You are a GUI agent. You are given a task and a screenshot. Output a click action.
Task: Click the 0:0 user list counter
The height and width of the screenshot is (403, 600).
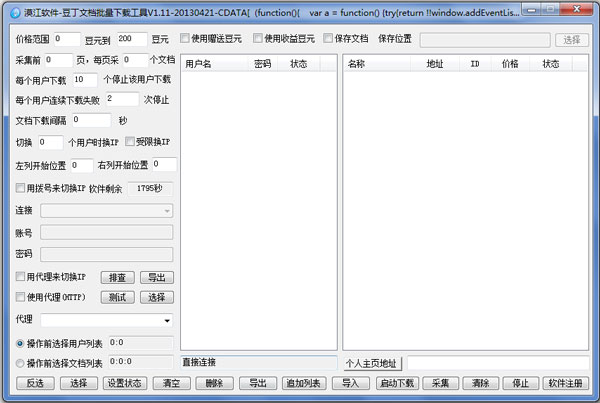pyautogui.click(x=140, y=343)
